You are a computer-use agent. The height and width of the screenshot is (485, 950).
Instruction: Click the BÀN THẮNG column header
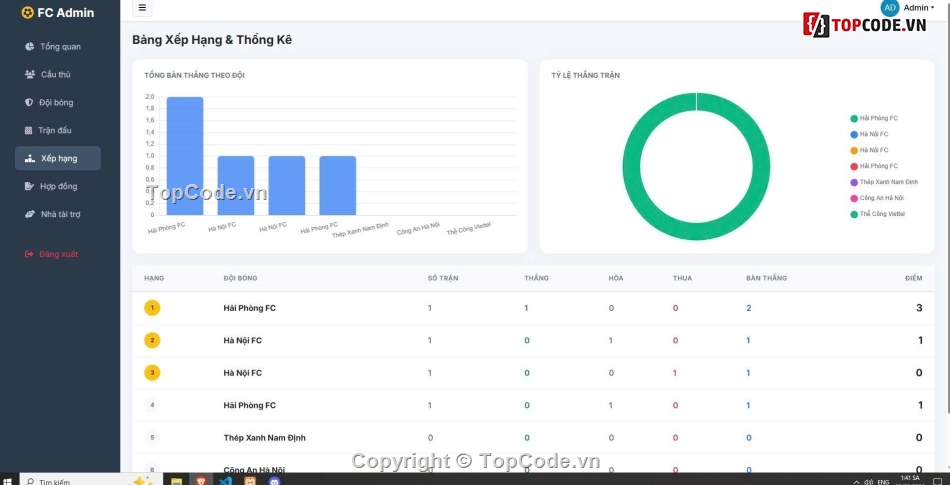[x=766, y=278]
